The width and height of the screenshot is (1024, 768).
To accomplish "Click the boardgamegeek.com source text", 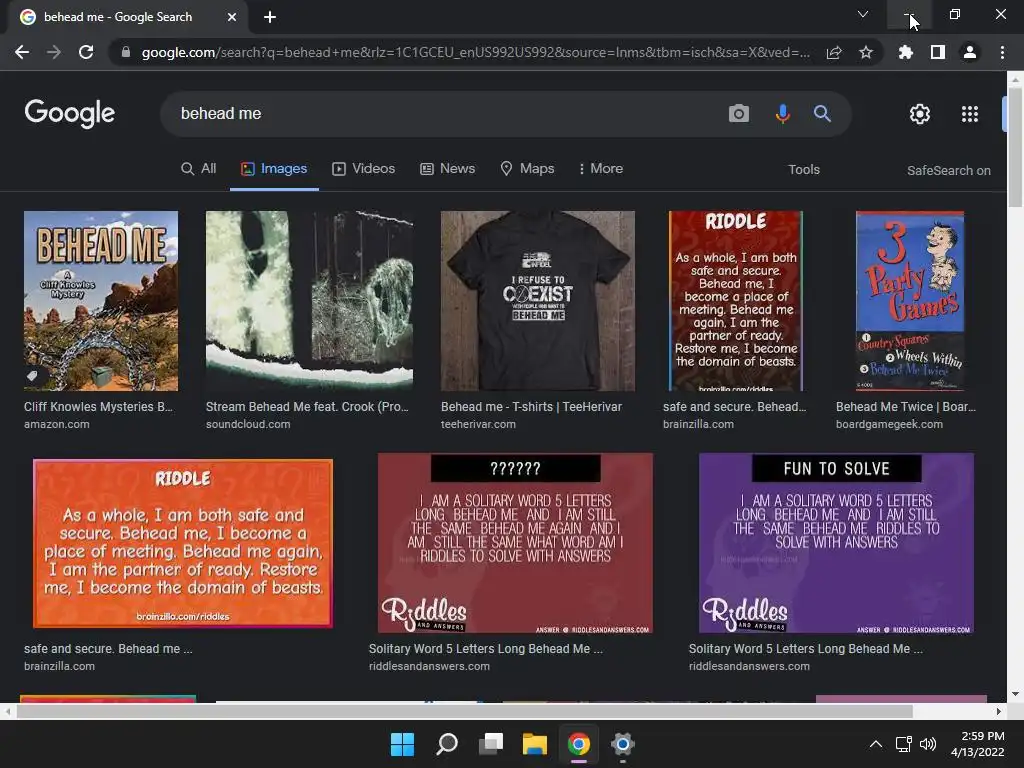I will coord(889,424).
